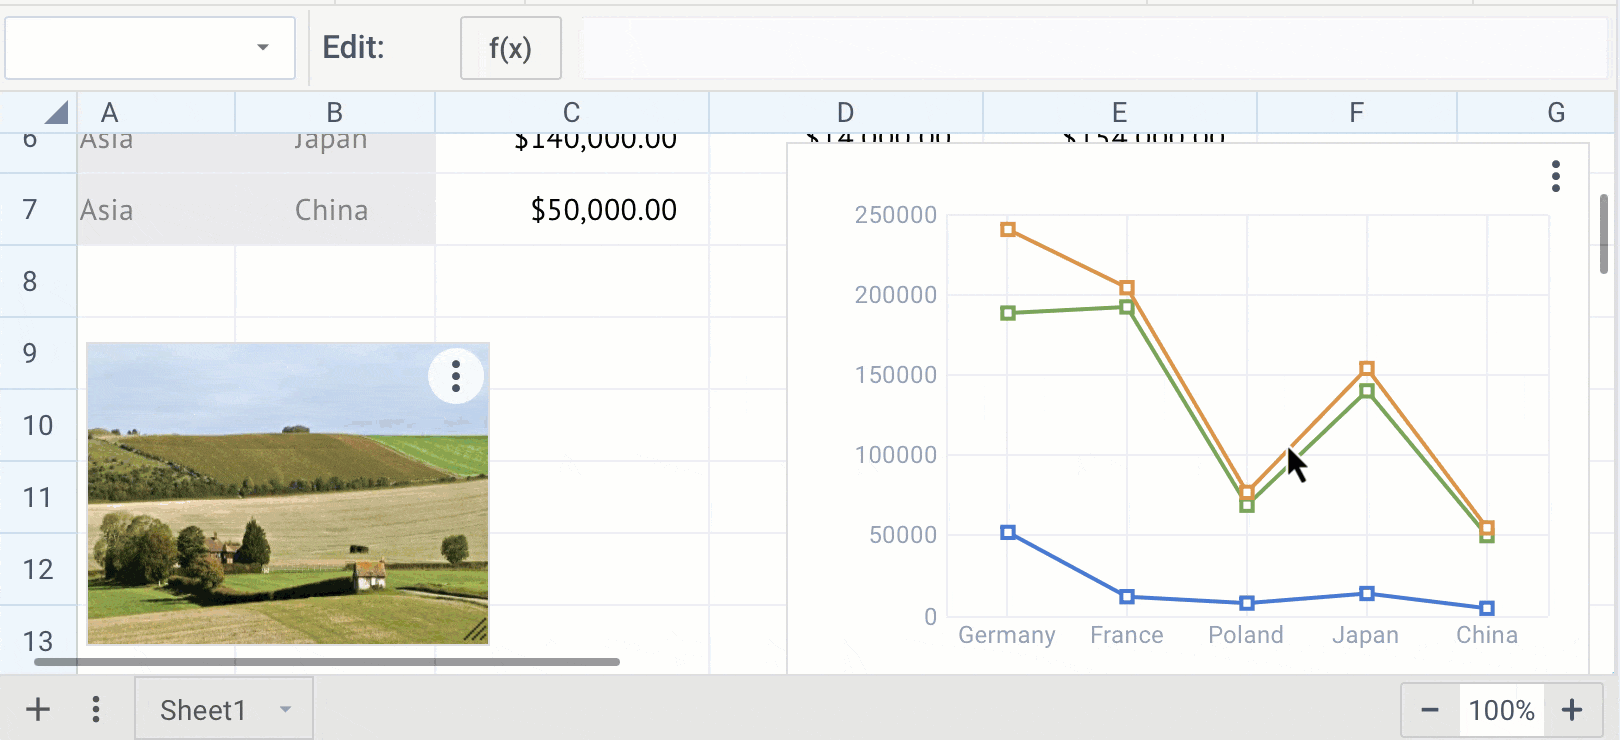Viewport: 1620px width, 740px height.
Task: Open the chart's three-dot options menu
Action: (1555, 176)
